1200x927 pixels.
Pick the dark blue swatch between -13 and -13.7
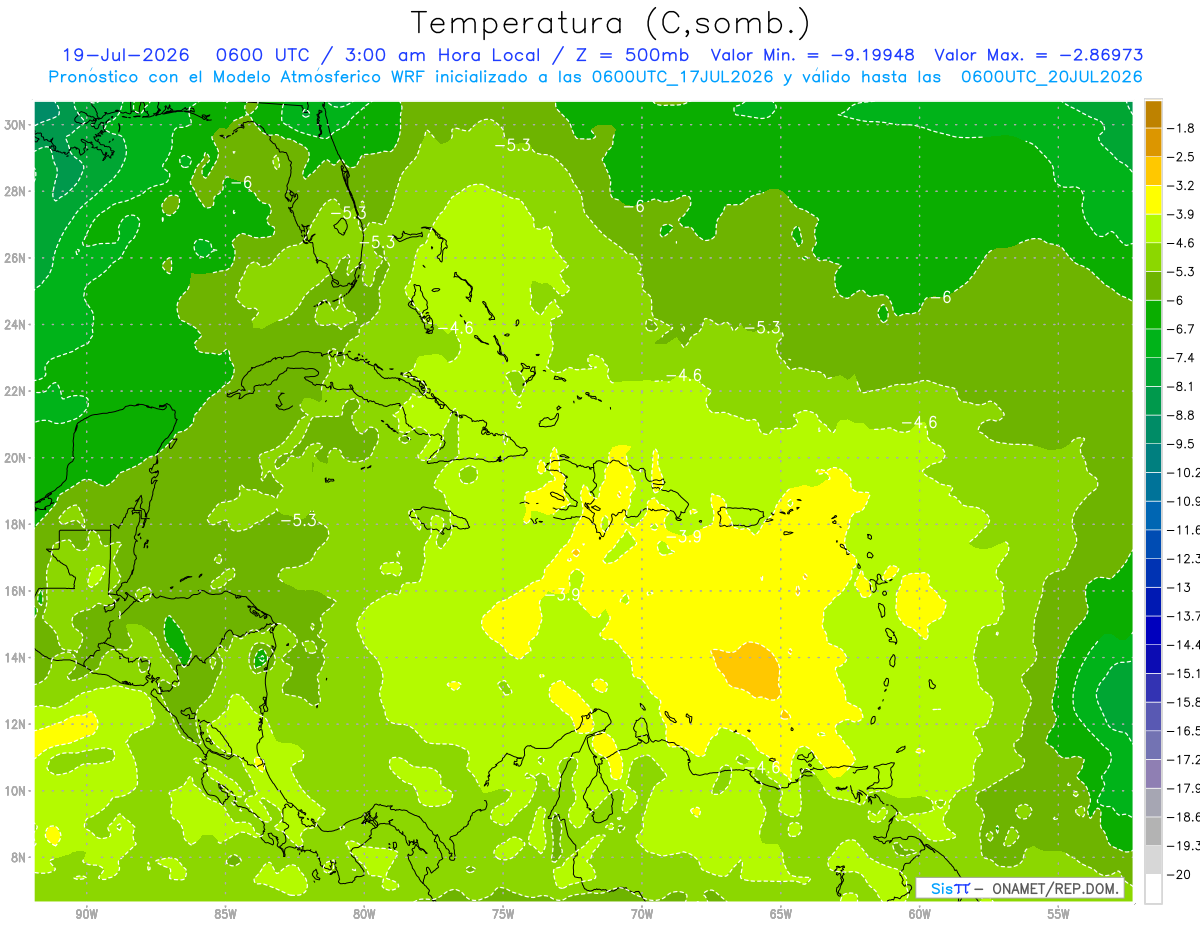point(1153,602)
